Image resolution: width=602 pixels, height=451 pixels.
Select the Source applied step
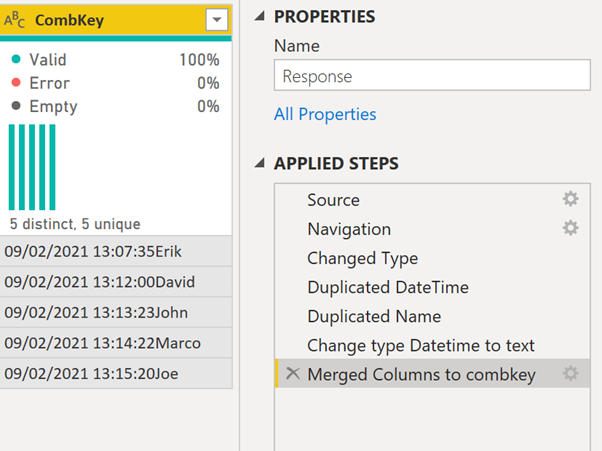tap(333, 200)
